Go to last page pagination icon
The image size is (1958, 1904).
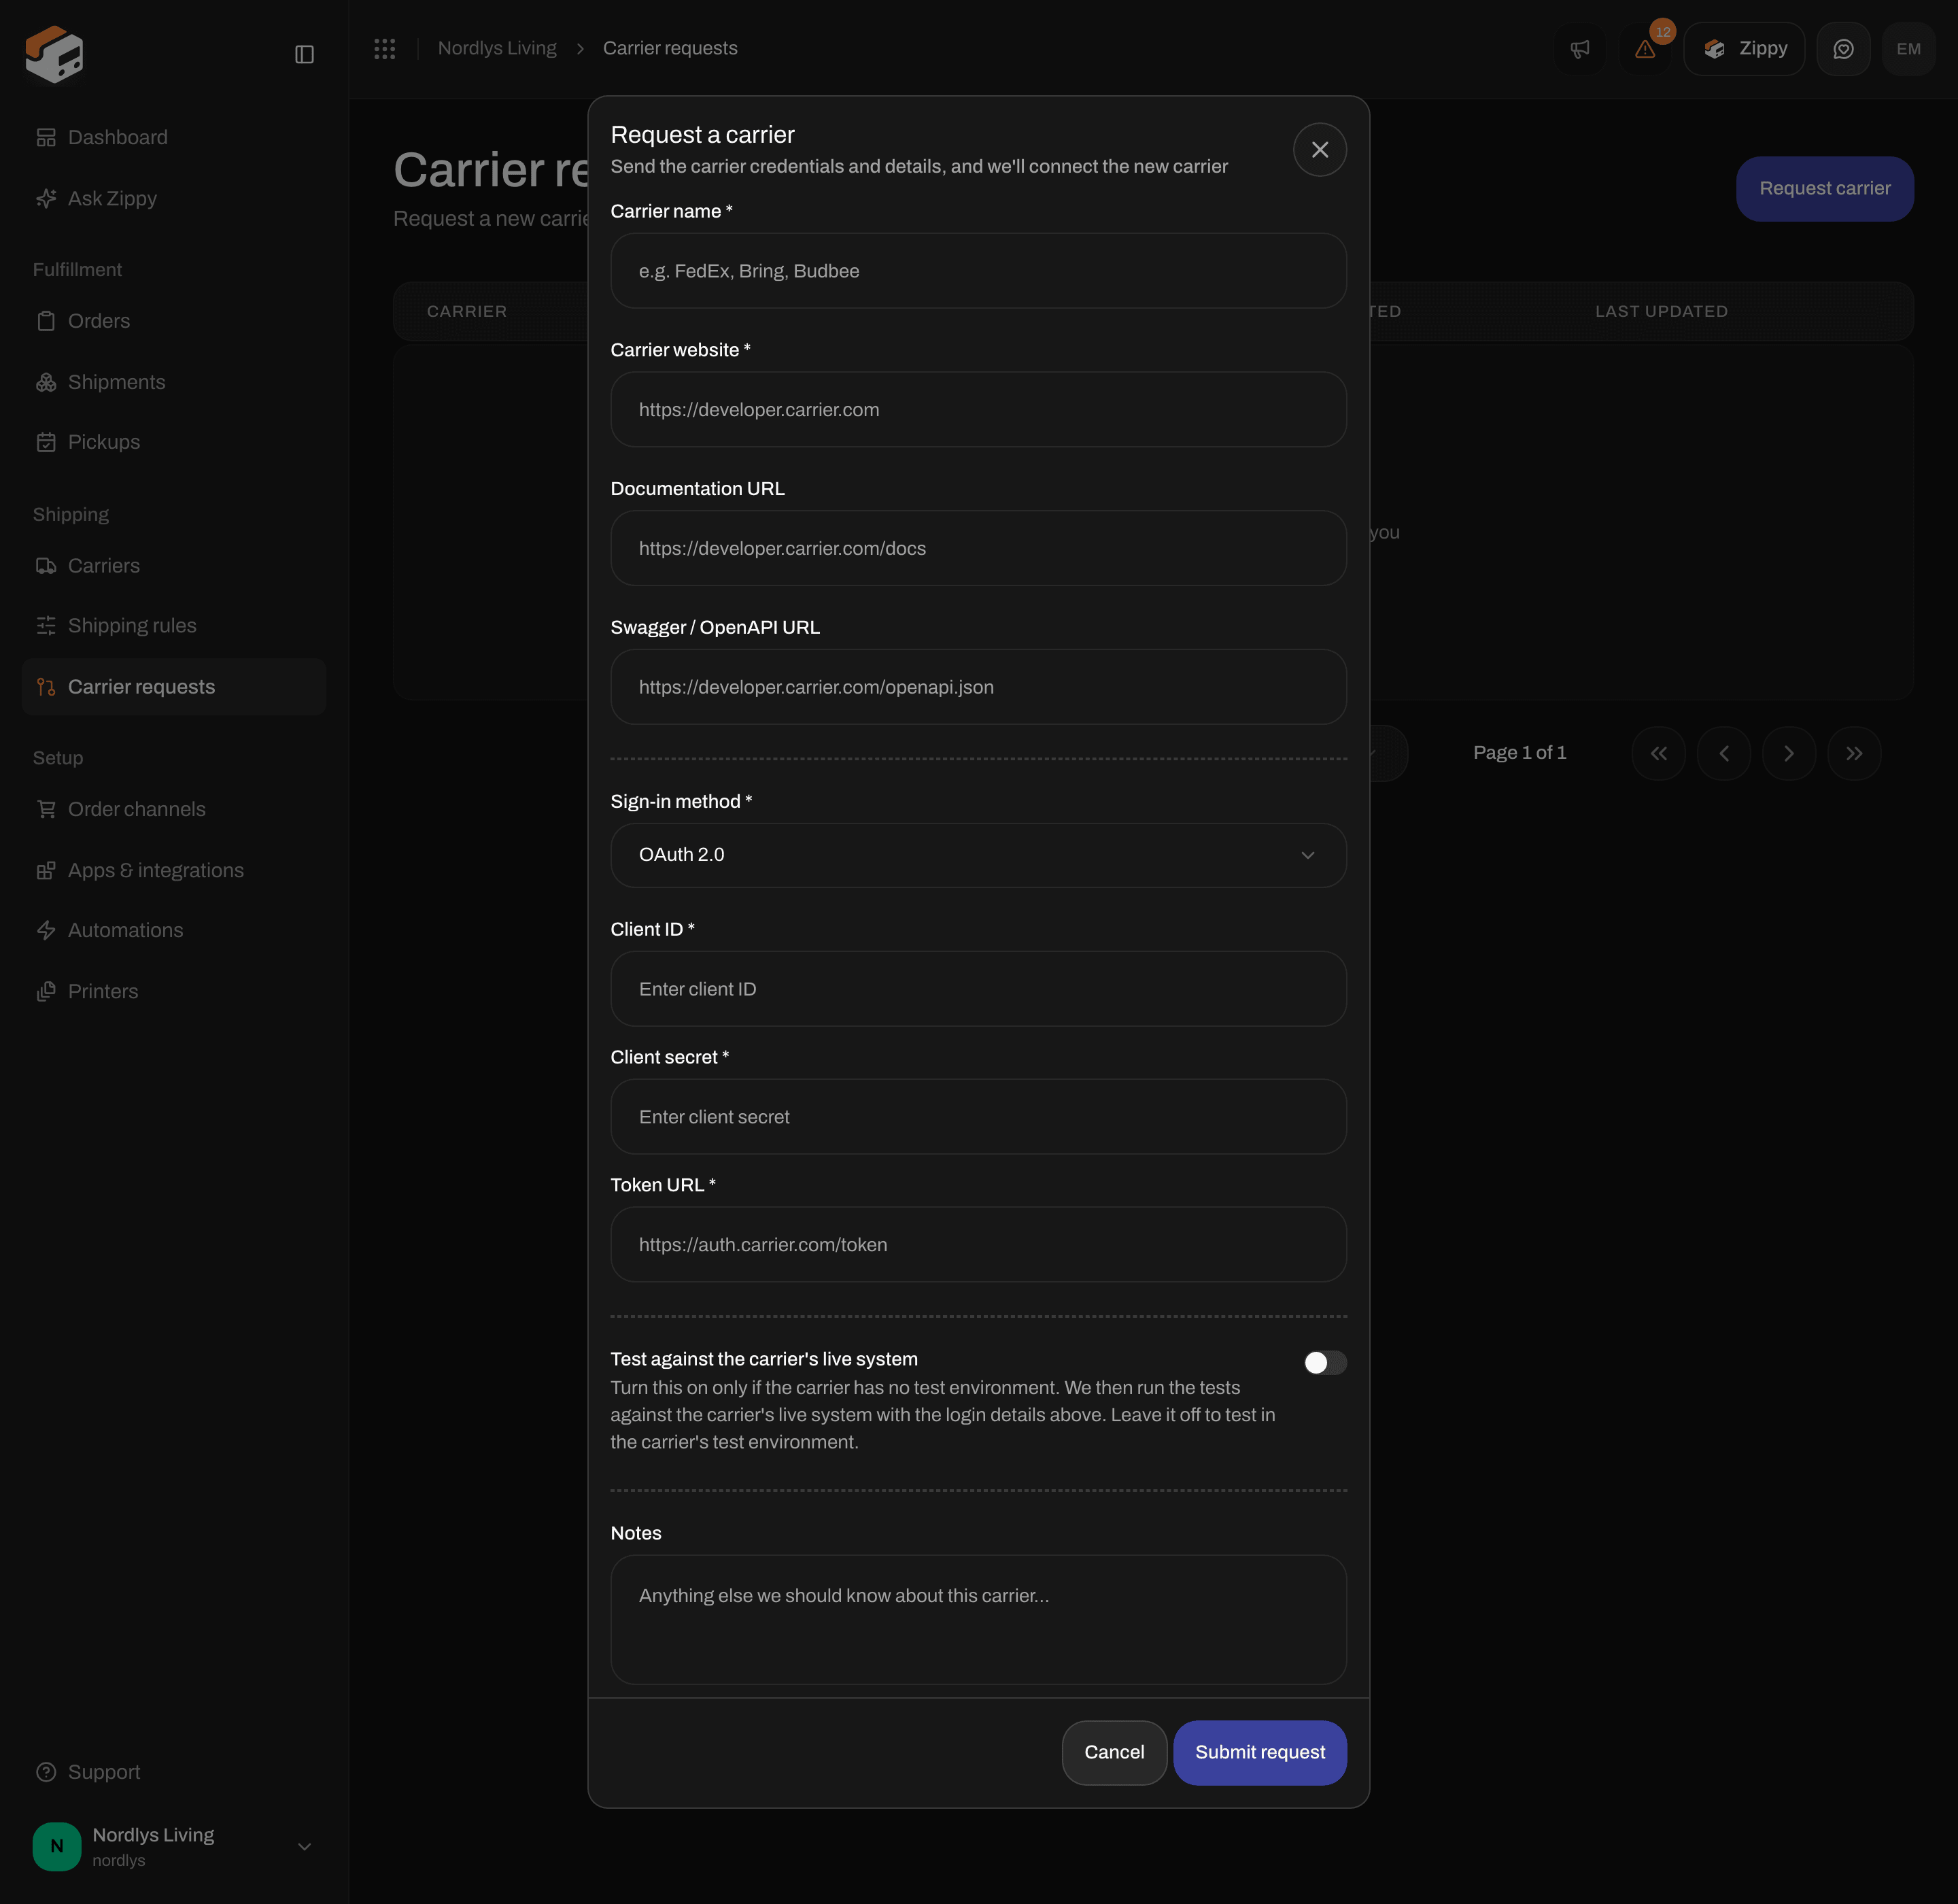click(1854, 754)
